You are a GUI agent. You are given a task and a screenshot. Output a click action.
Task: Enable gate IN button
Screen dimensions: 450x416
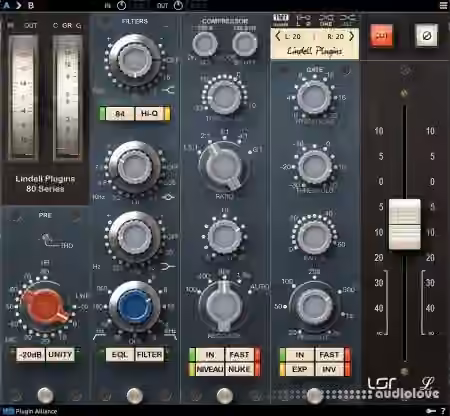pyautogui.click(x=300, y=355)
